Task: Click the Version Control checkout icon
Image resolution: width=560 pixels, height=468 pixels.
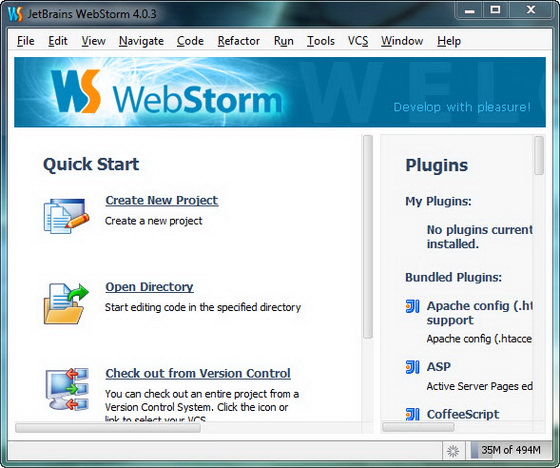Action: coord(67,389)
